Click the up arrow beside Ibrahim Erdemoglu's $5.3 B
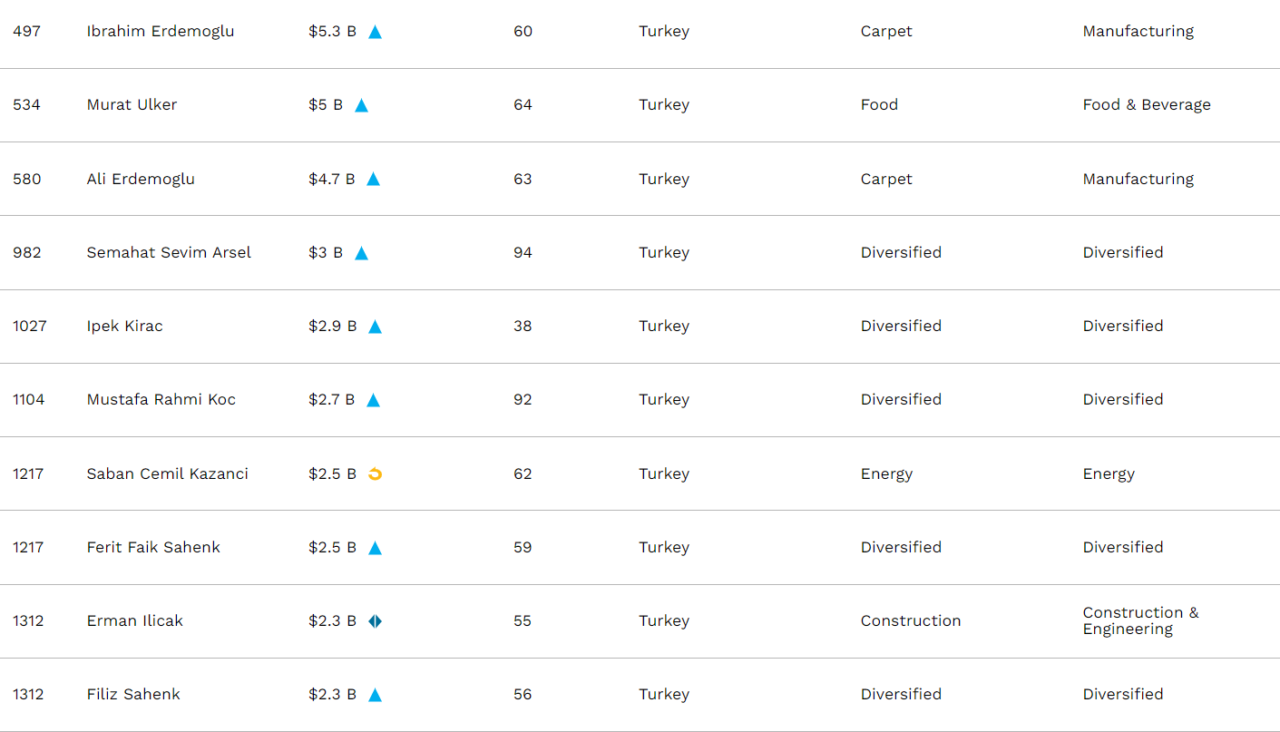The height and width of the screenshot is (732, 1280). point(375,32)
